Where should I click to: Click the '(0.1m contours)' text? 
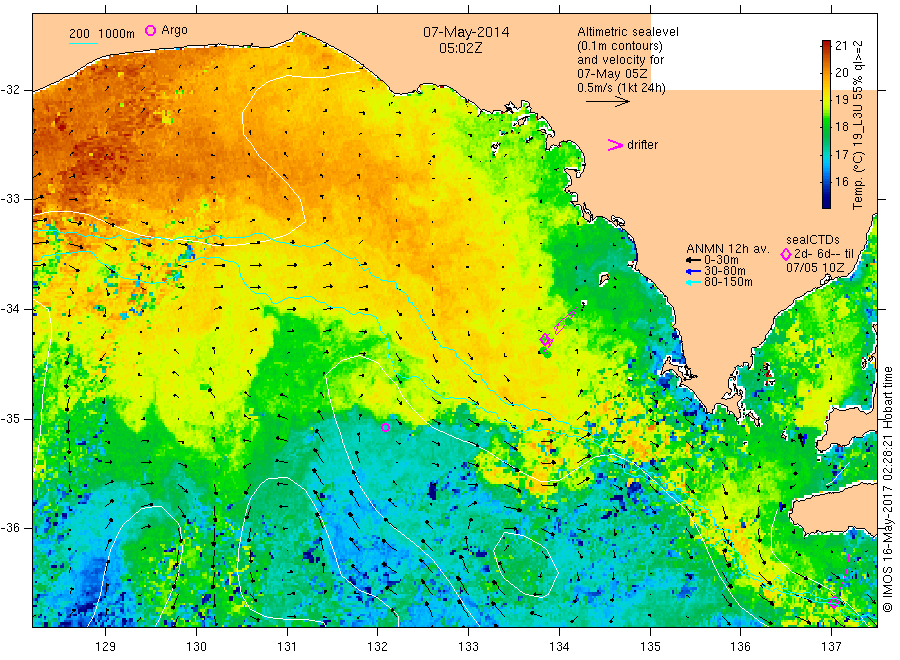(x=620, y=46)
